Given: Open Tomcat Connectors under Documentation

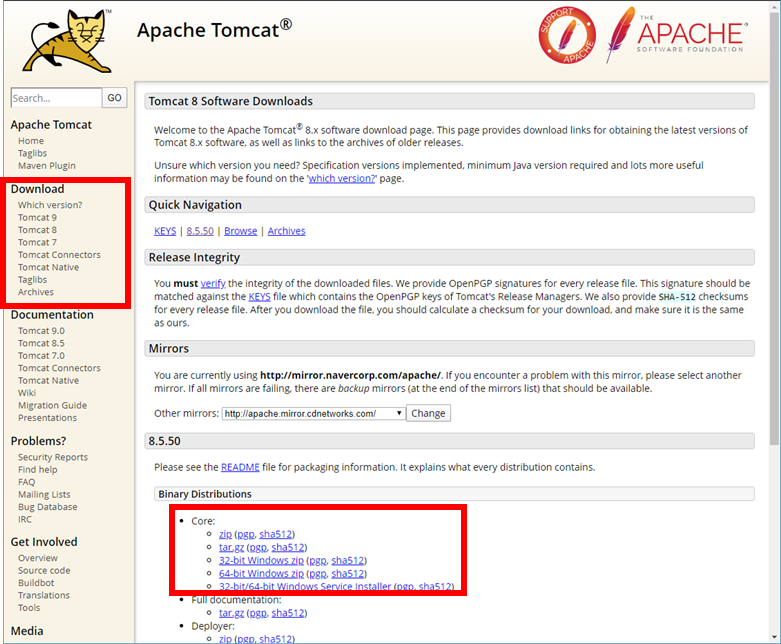Looking at the screenshot, I should click(x=59, y=368).
